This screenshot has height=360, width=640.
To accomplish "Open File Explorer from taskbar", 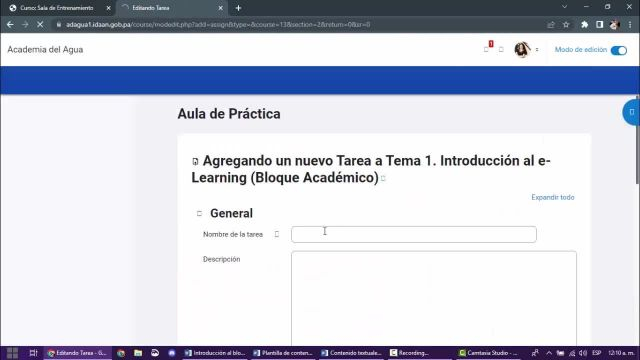I will point(138,353).
